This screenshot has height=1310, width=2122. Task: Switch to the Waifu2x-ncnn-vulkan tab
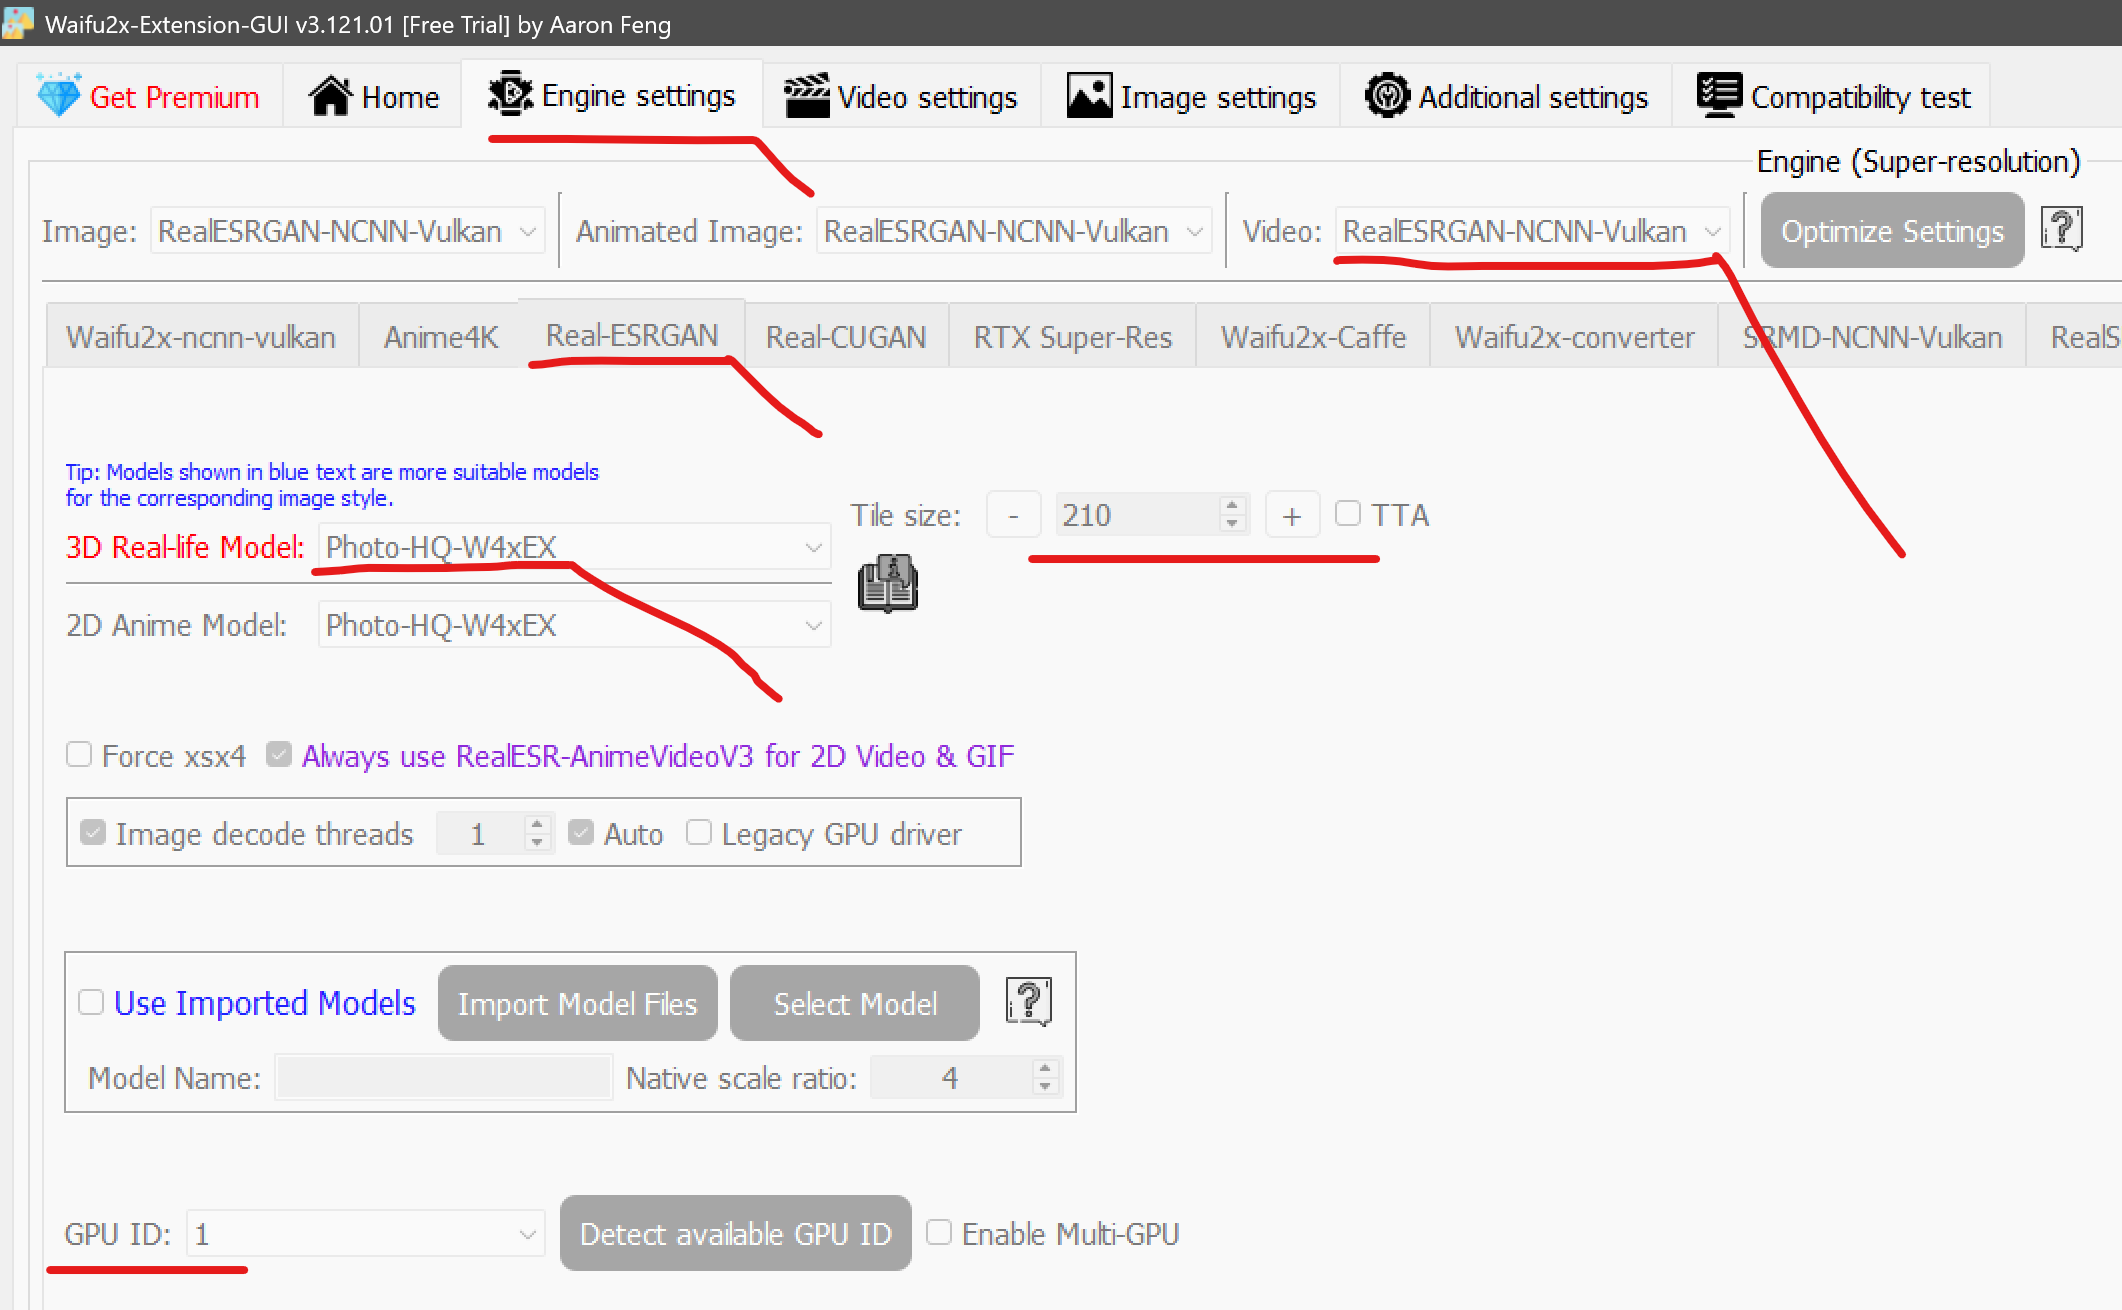201,337
